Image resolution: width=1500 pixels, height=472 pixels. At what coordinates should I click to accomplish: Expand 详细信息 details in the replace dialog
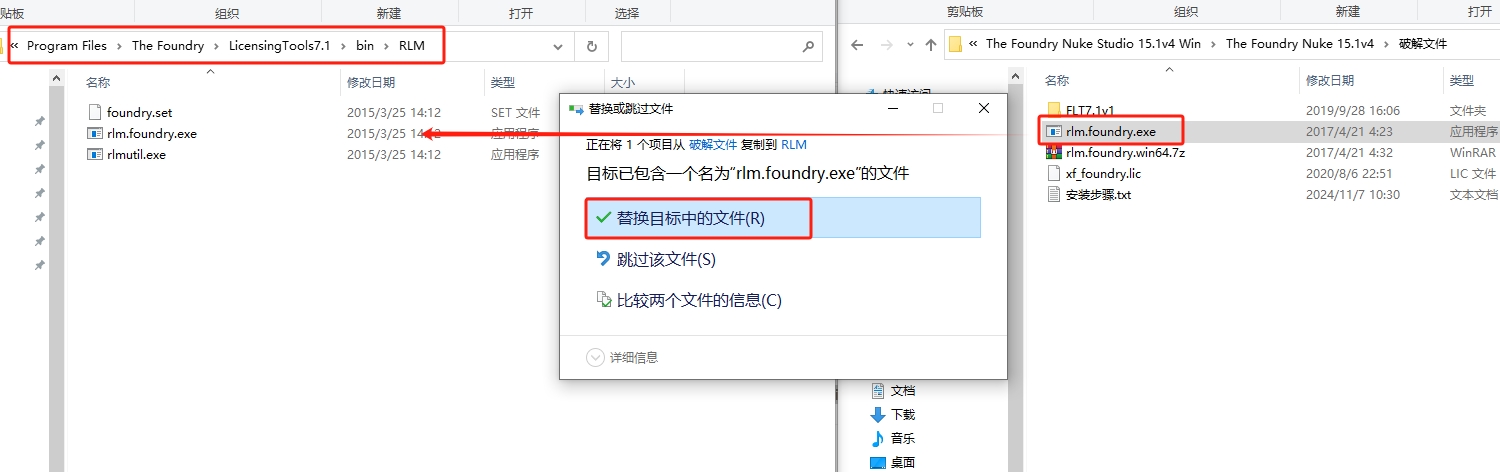622,357
